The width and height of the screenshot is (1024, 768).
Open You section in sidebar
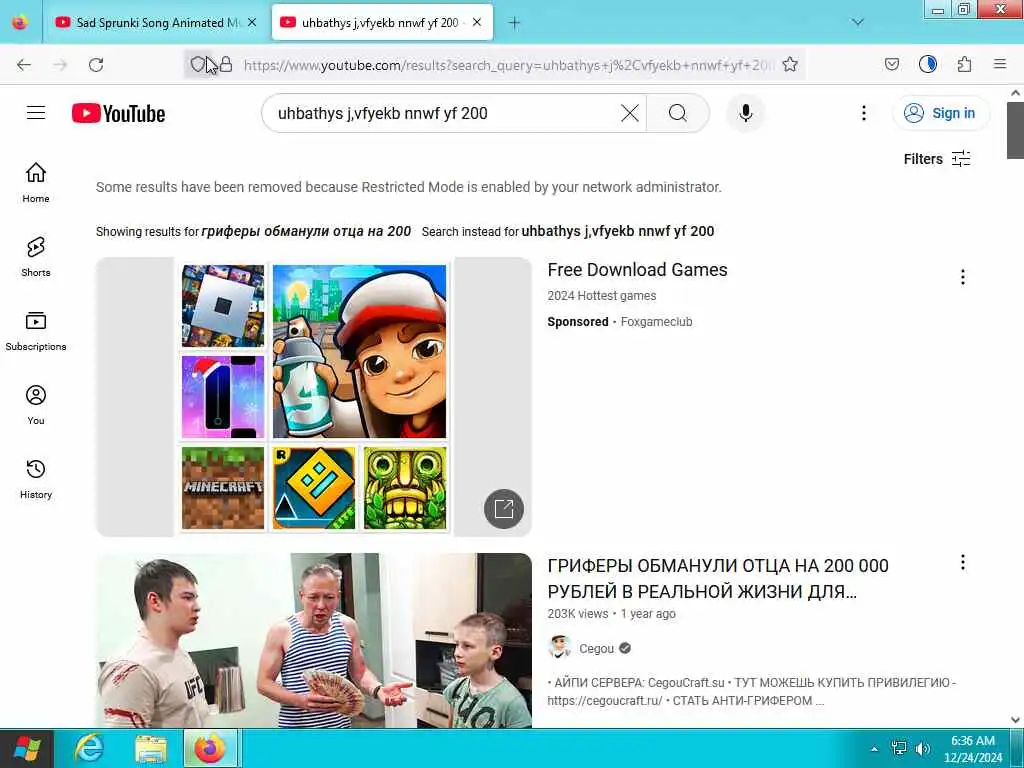point(36,405)
